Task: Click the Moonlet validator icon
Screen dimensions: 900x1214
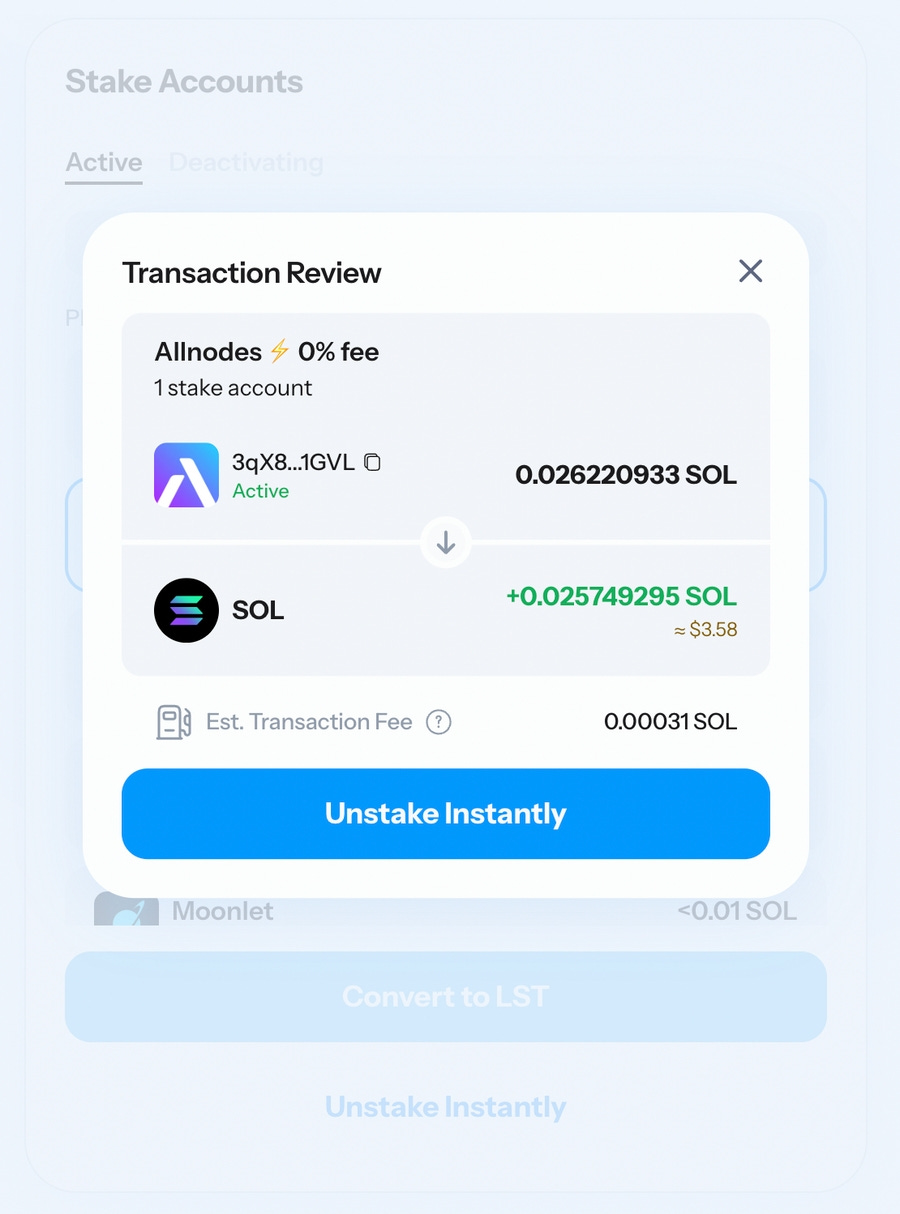Action: [x=126, y=910]
